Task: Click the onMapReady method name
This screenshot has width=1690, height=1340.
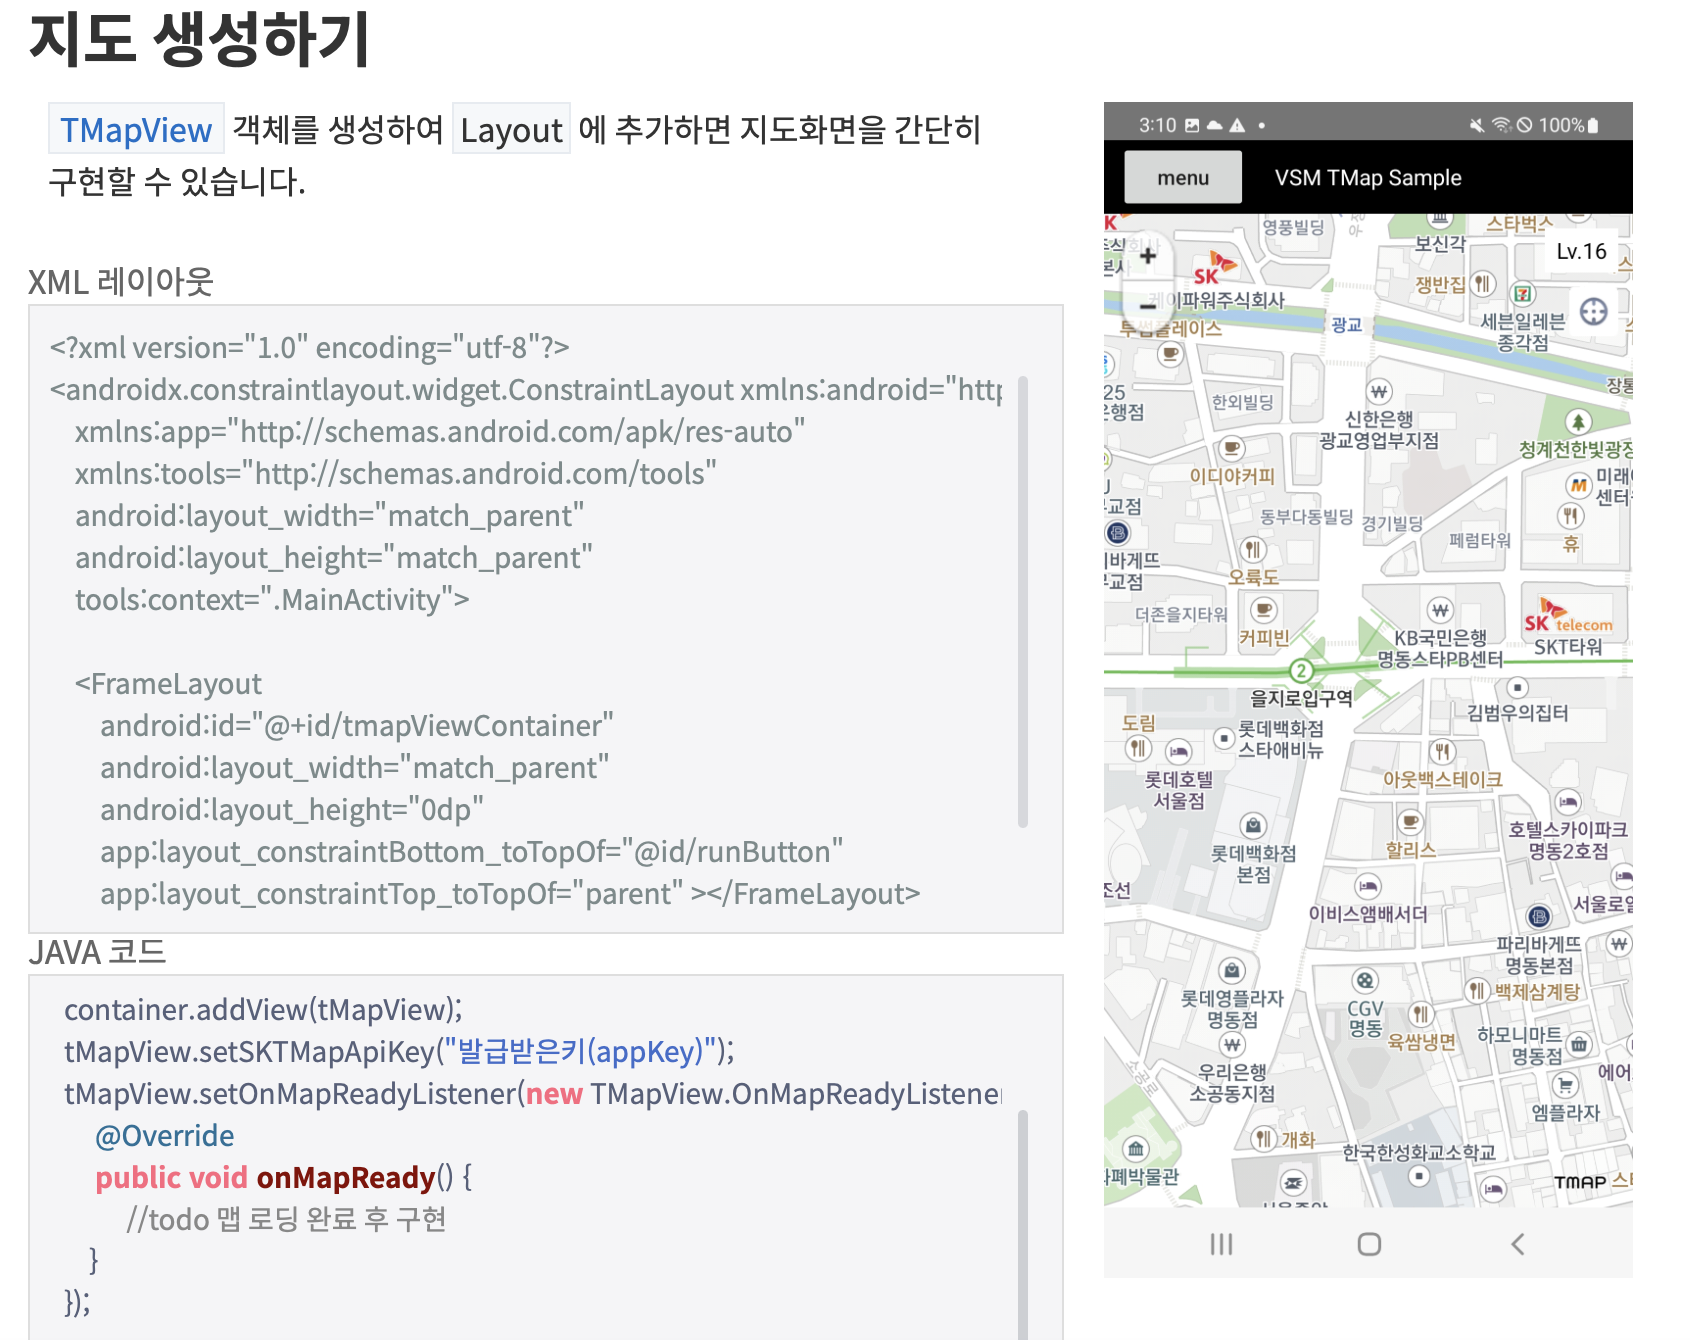Action: tap(346, 1177)
